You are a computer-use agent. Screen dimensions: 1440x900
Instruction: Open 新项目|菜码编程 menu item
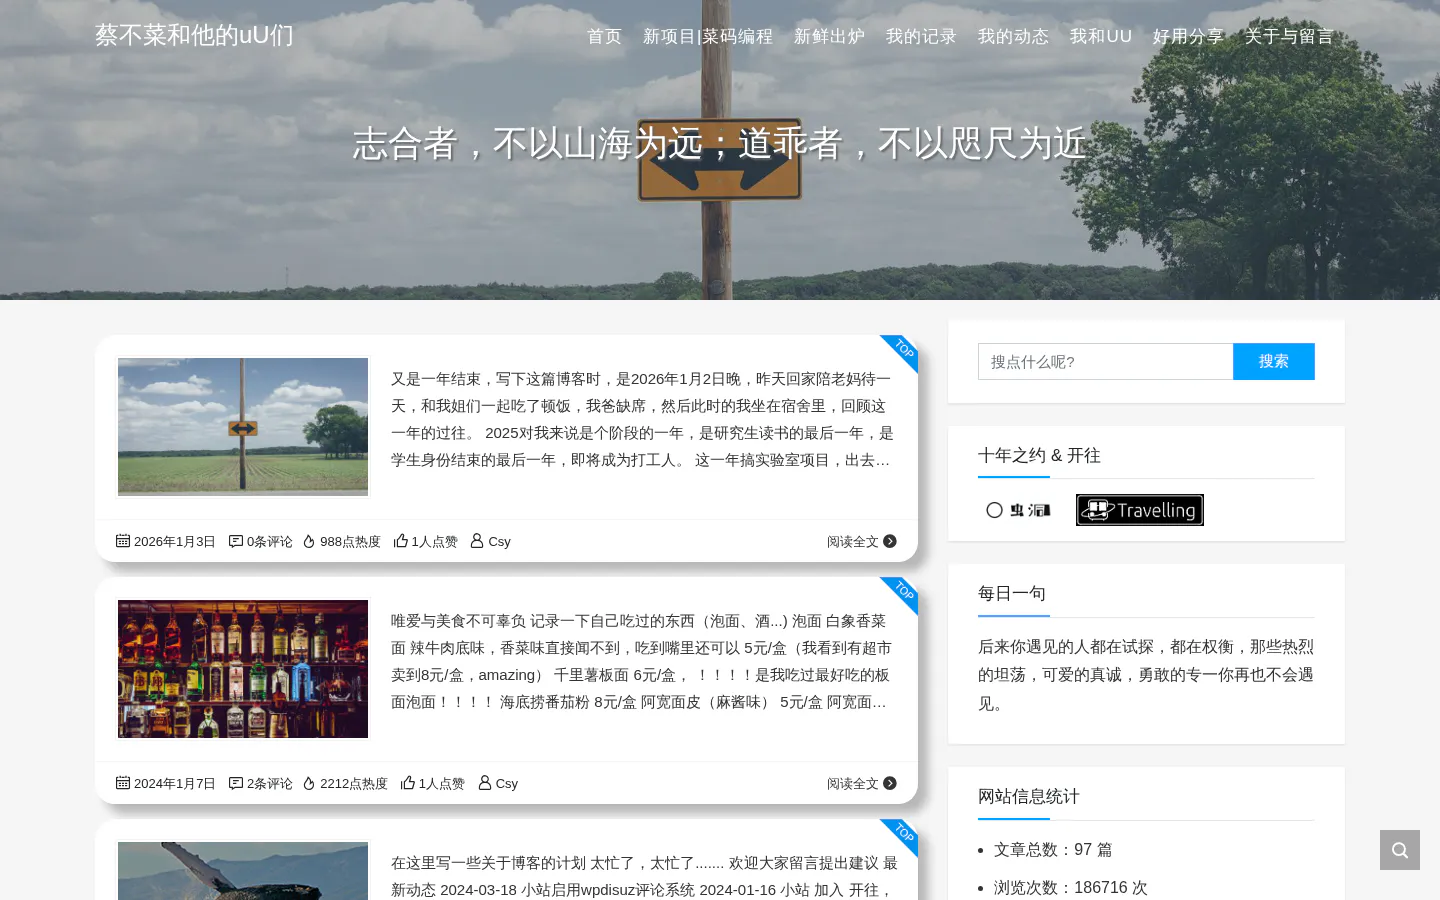[708, 37]
